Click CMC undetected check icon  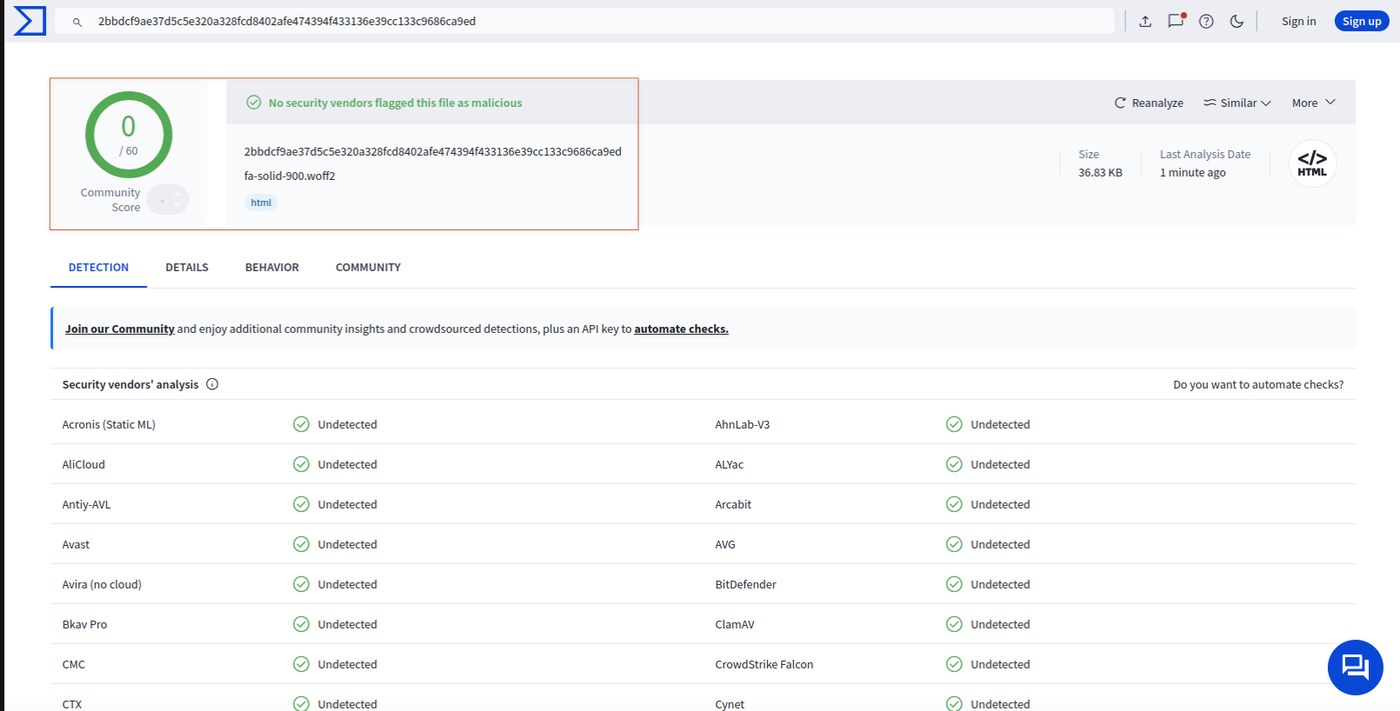coord(301,665)
